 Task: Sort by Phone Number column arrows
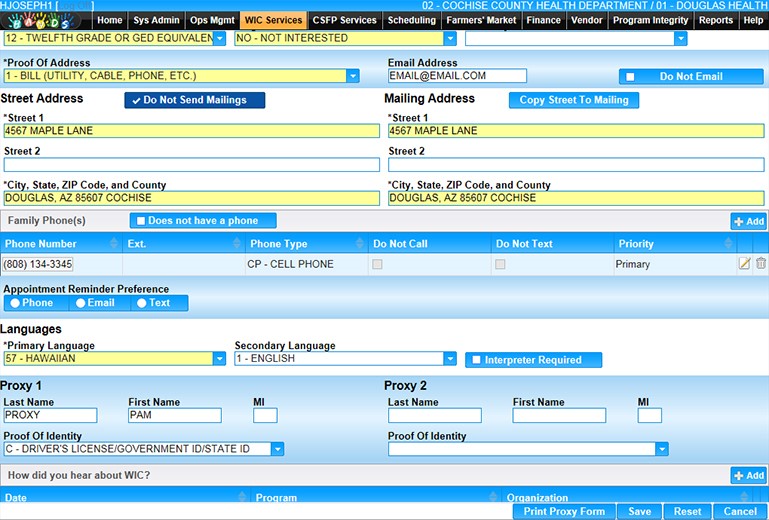pos(114,244)
